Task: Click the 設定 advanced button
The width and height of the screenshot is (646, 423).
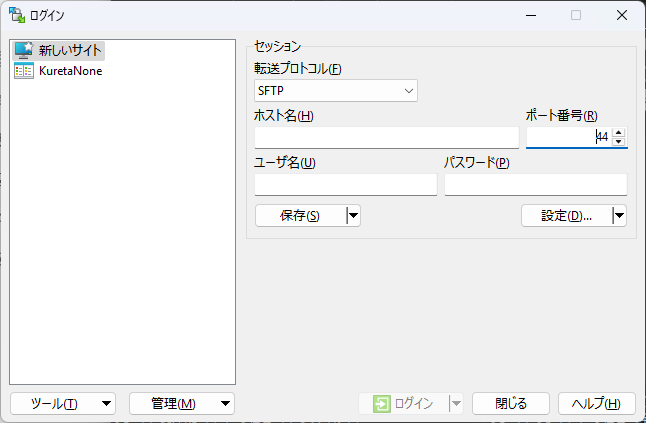Action: click(x=566, y=215)
